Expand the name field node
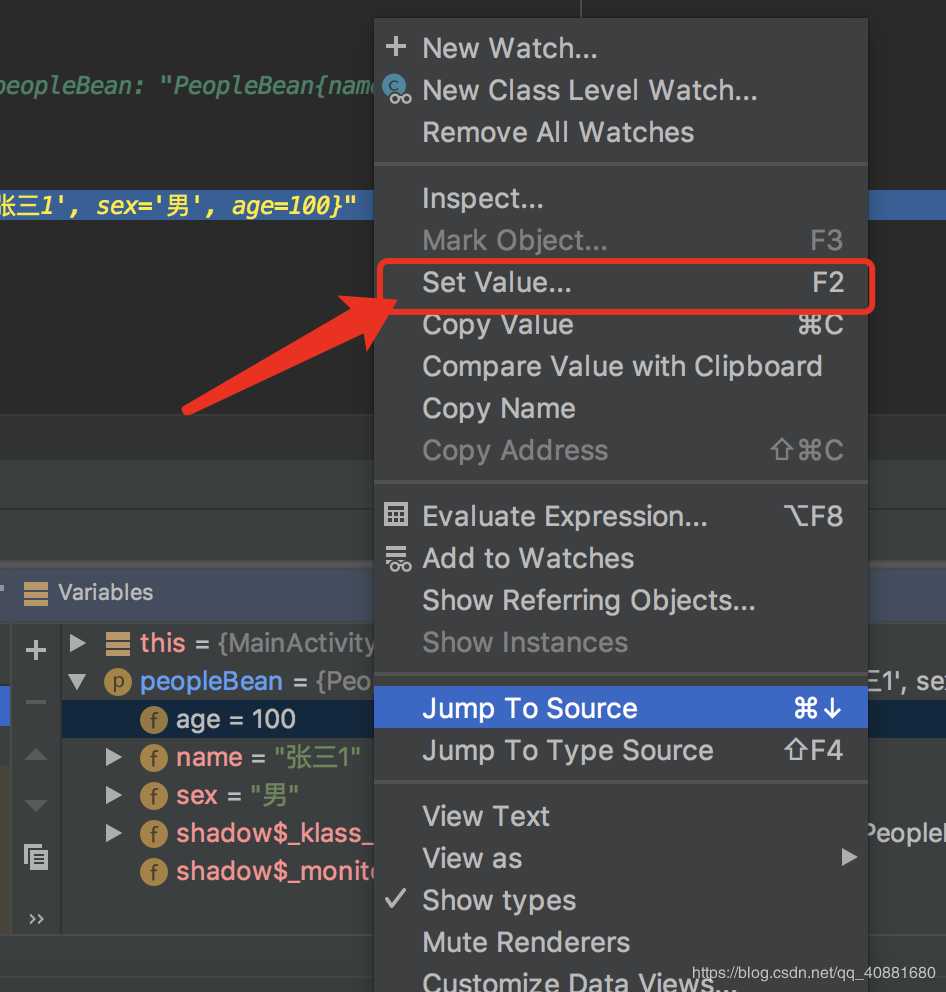 (x=114, y=757)
